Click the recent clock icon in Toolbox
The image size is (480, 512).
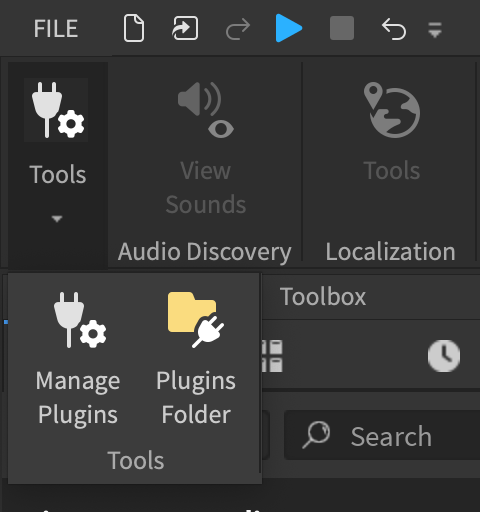[x=444, y=356]
